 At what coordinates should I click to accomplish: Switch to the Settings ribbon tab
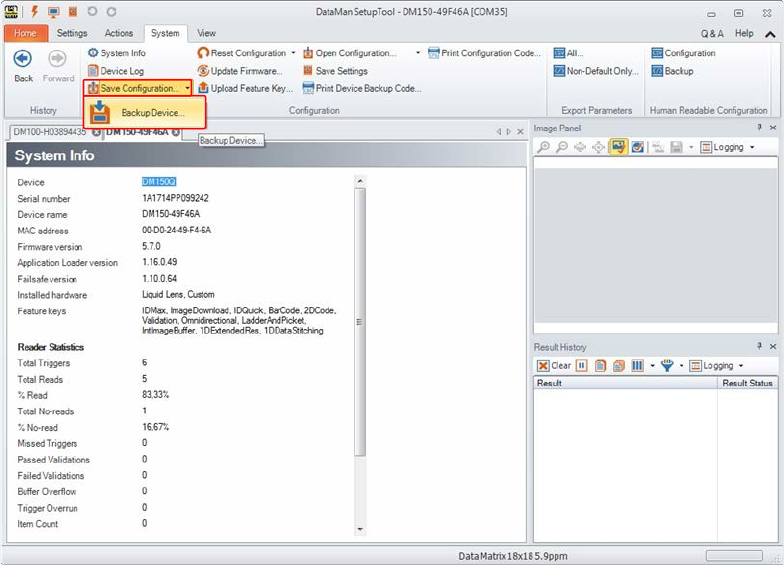[x=72, y=33]
